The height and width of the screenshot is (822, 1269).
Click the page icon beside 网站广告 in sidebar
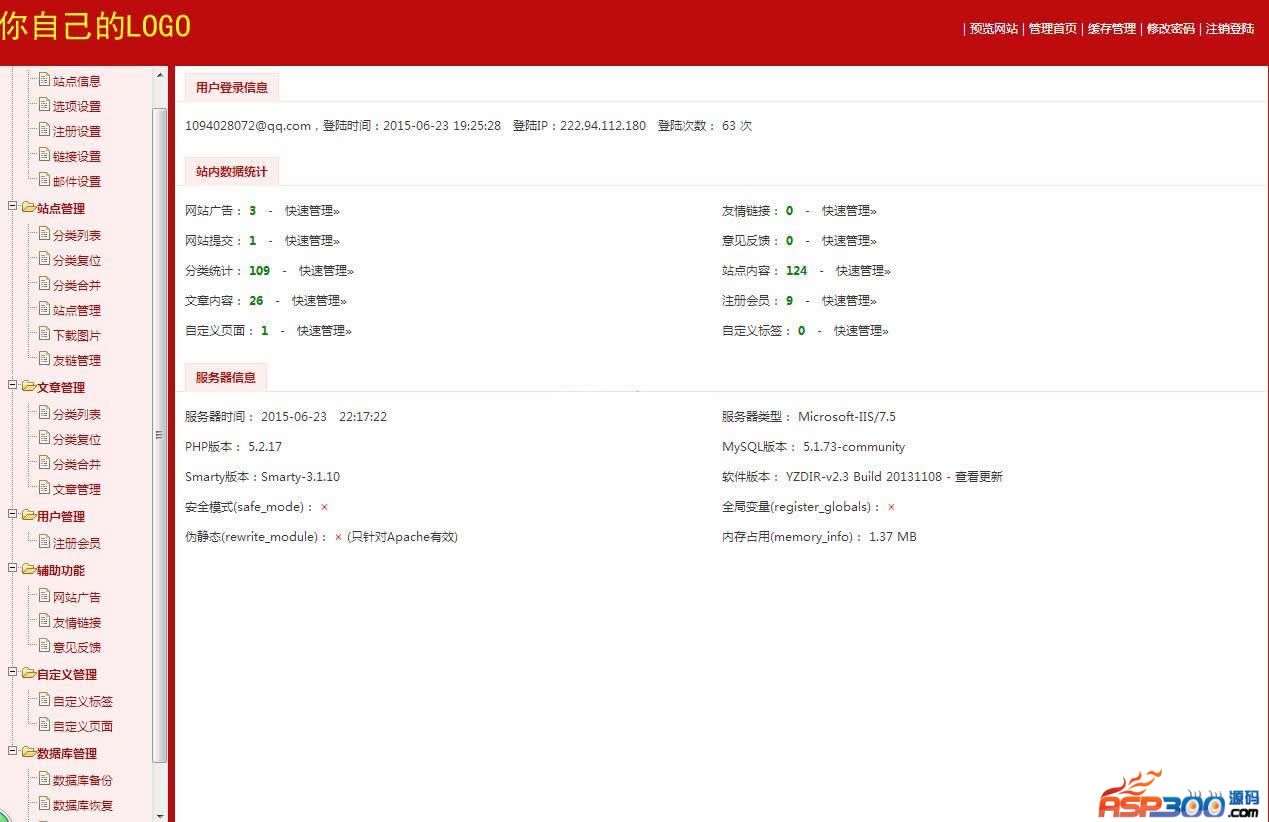click(x=44, y=596)
